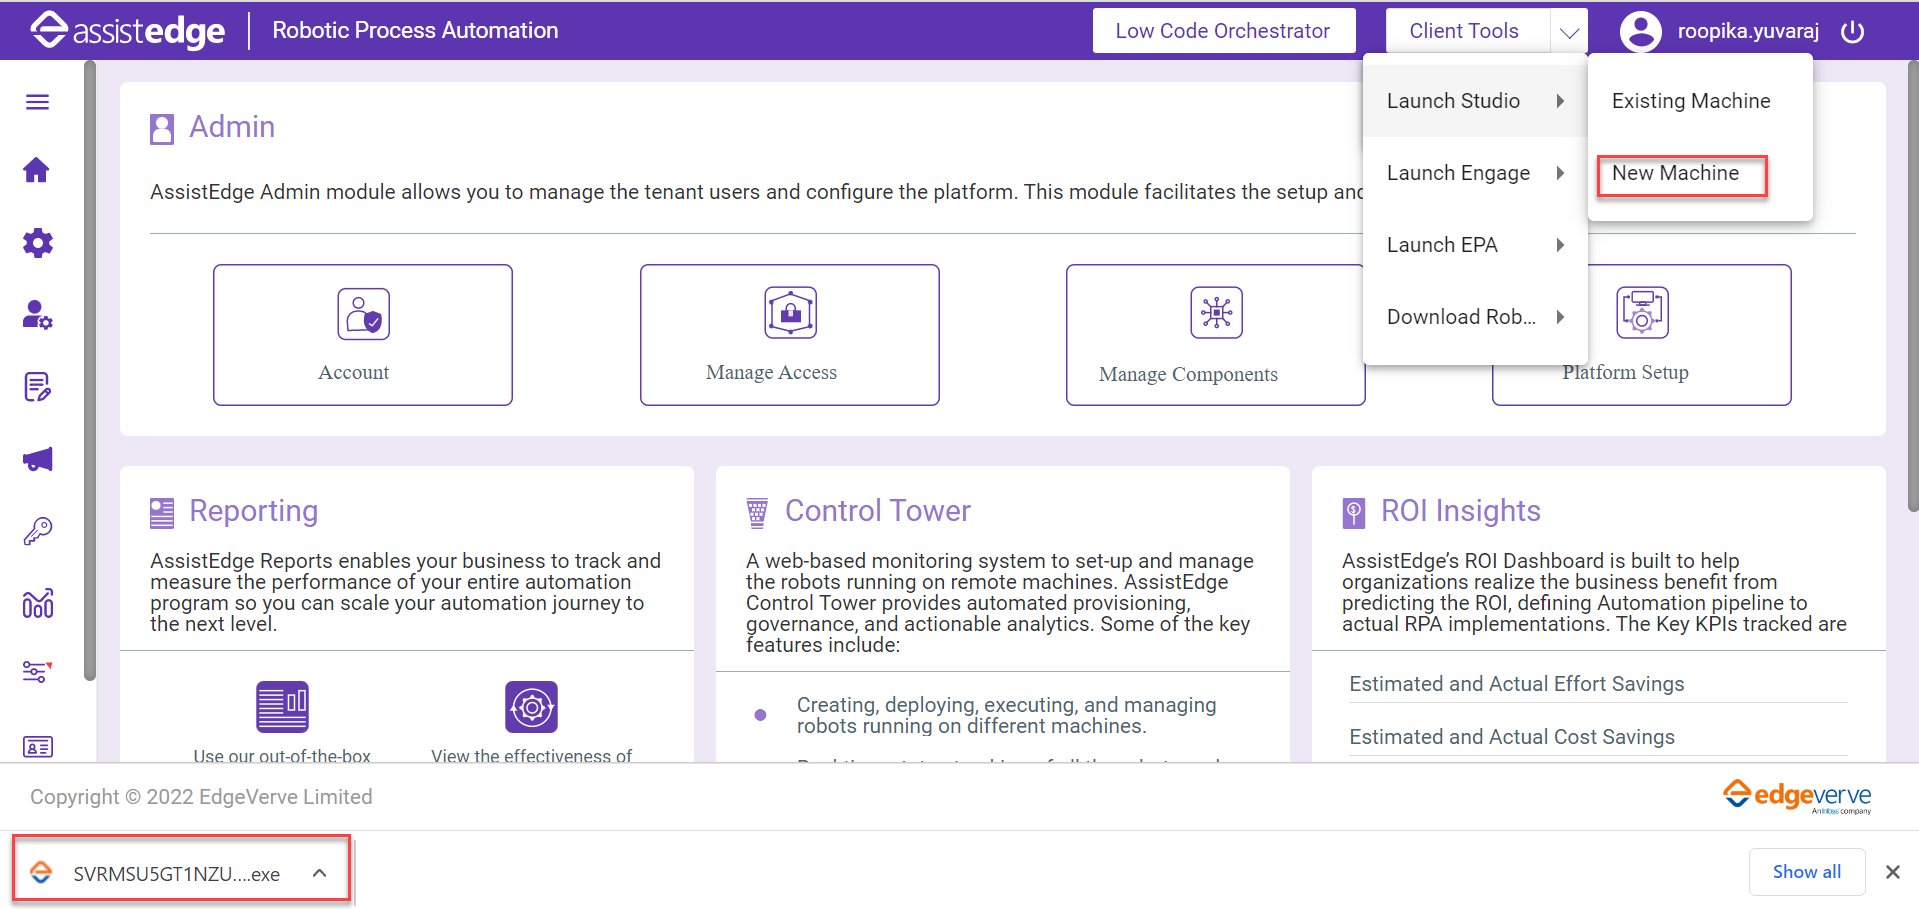Open the gear settings sidebar icon

(37, 242)
